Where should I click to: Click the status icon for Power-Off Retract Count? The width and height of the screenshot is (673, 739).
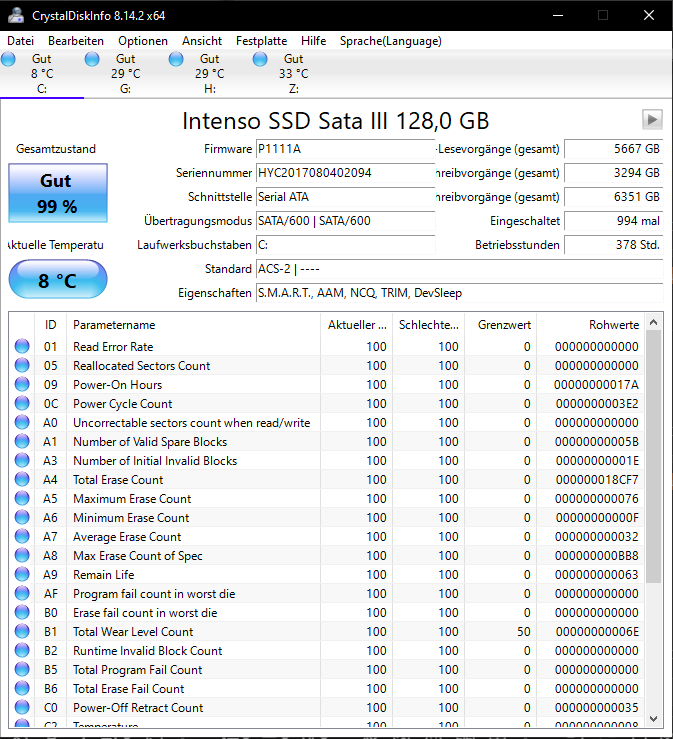[22, 707]
